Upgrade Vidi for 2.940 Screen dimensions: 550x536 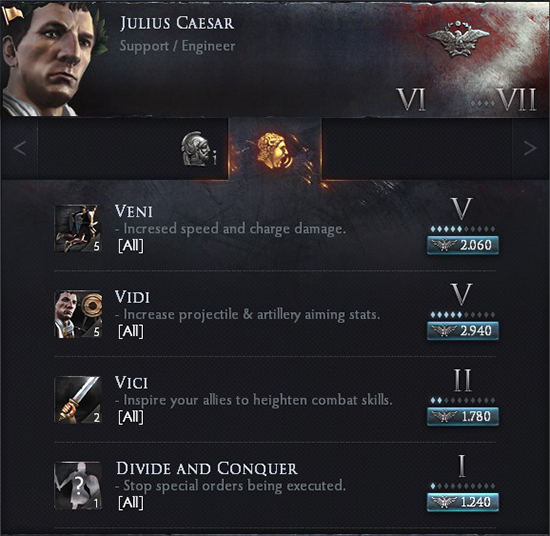click(x=463, y=331)
